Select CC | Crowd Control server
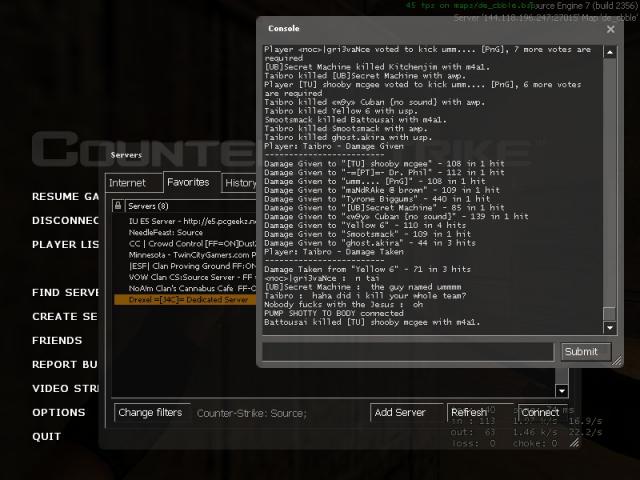Screen dimensions: 640x480 (x=185, y=244)
